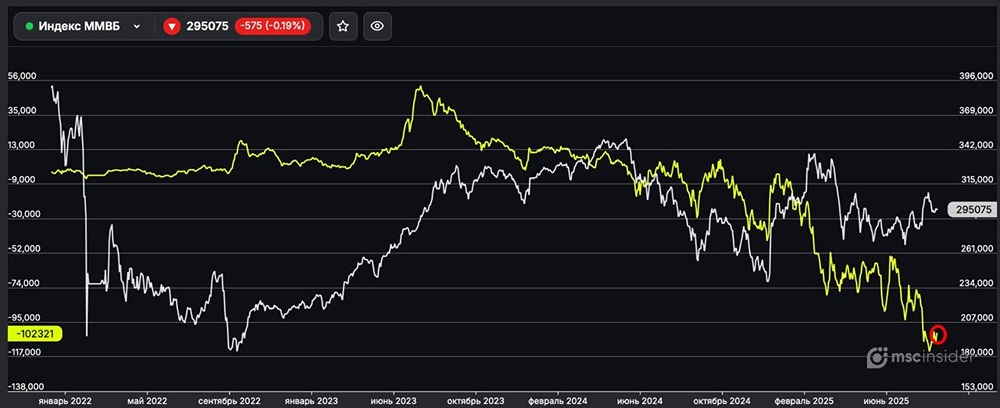Click the июнь 2025 date axis label

(x=886, y=402)
